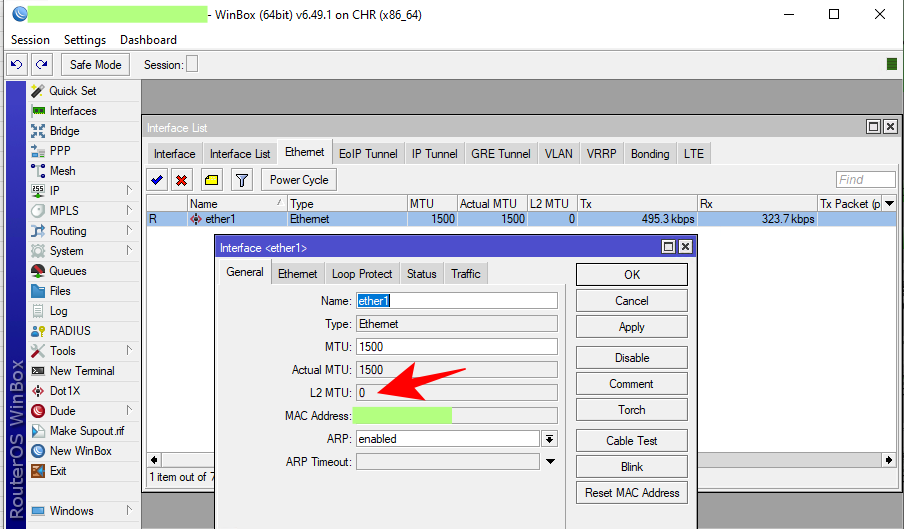Open the Dot1X sidebar entry
The height and width of the screenshot is (529, 904).
tap(65, 391)
